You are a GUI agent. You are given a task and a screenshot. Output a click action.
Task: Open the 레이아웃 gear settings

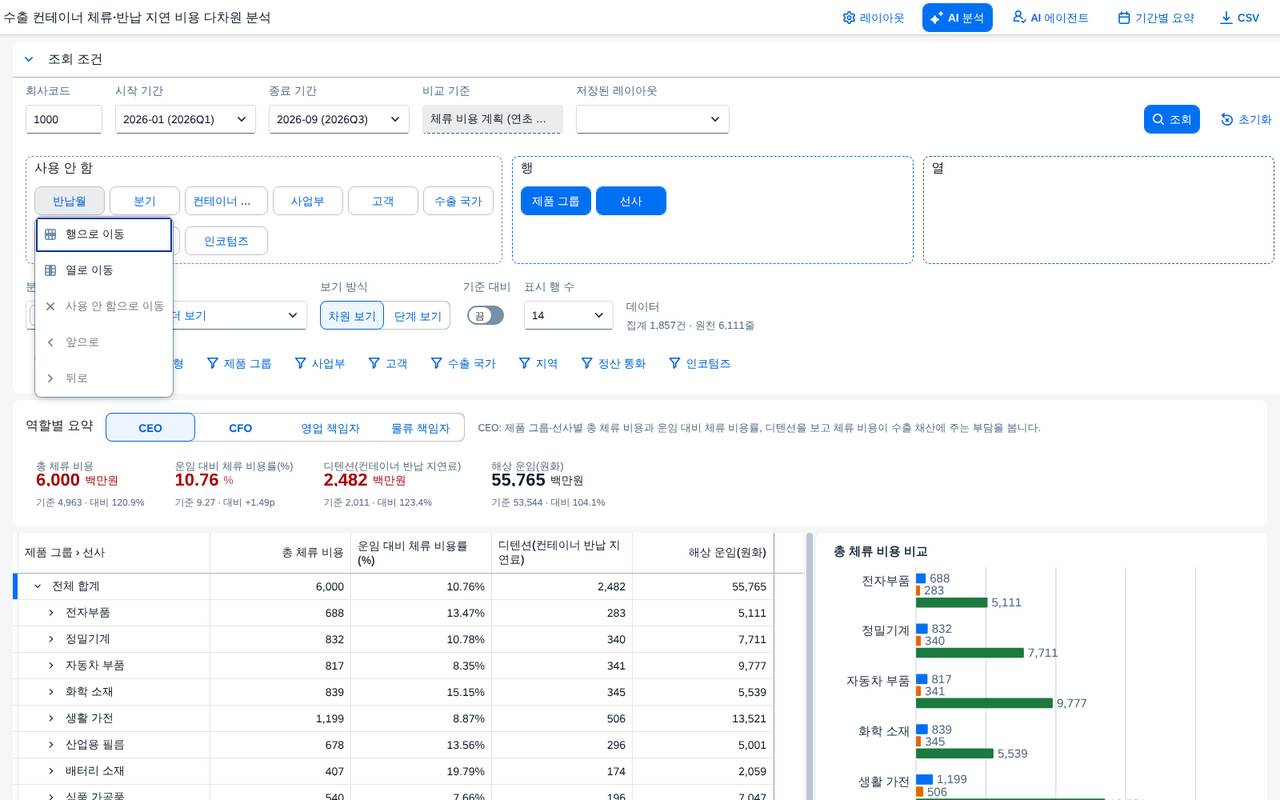pos(873,18)
